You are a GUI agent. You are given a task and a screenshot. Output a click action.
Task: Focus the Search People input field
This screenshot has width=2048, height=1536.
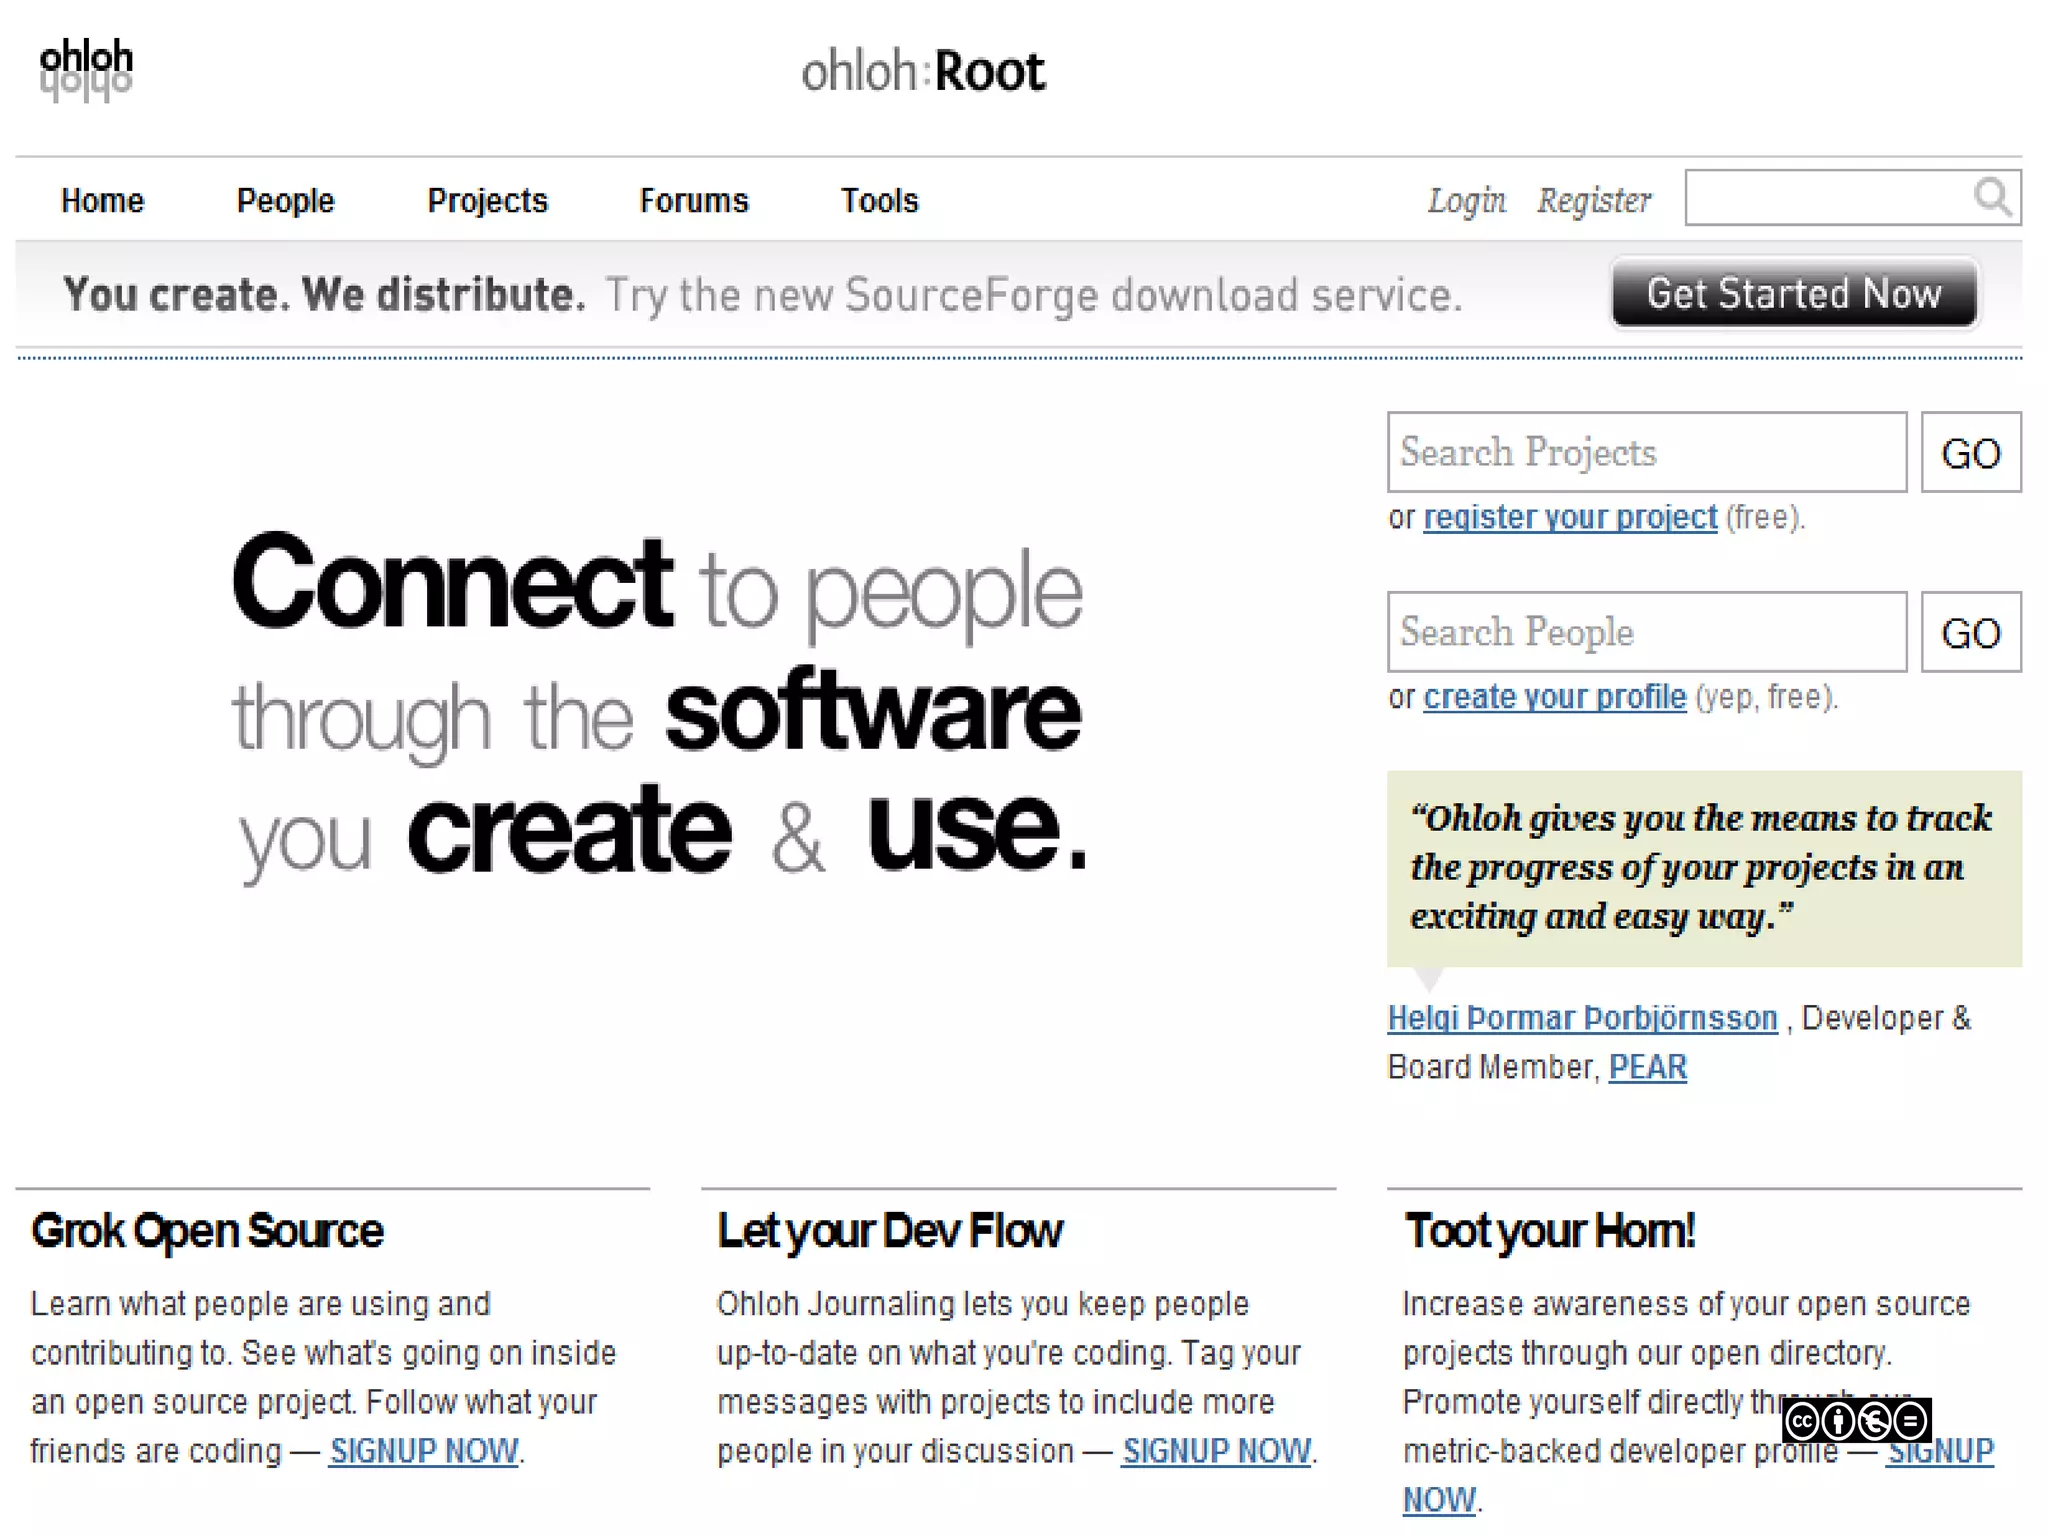pos(1646,632)
